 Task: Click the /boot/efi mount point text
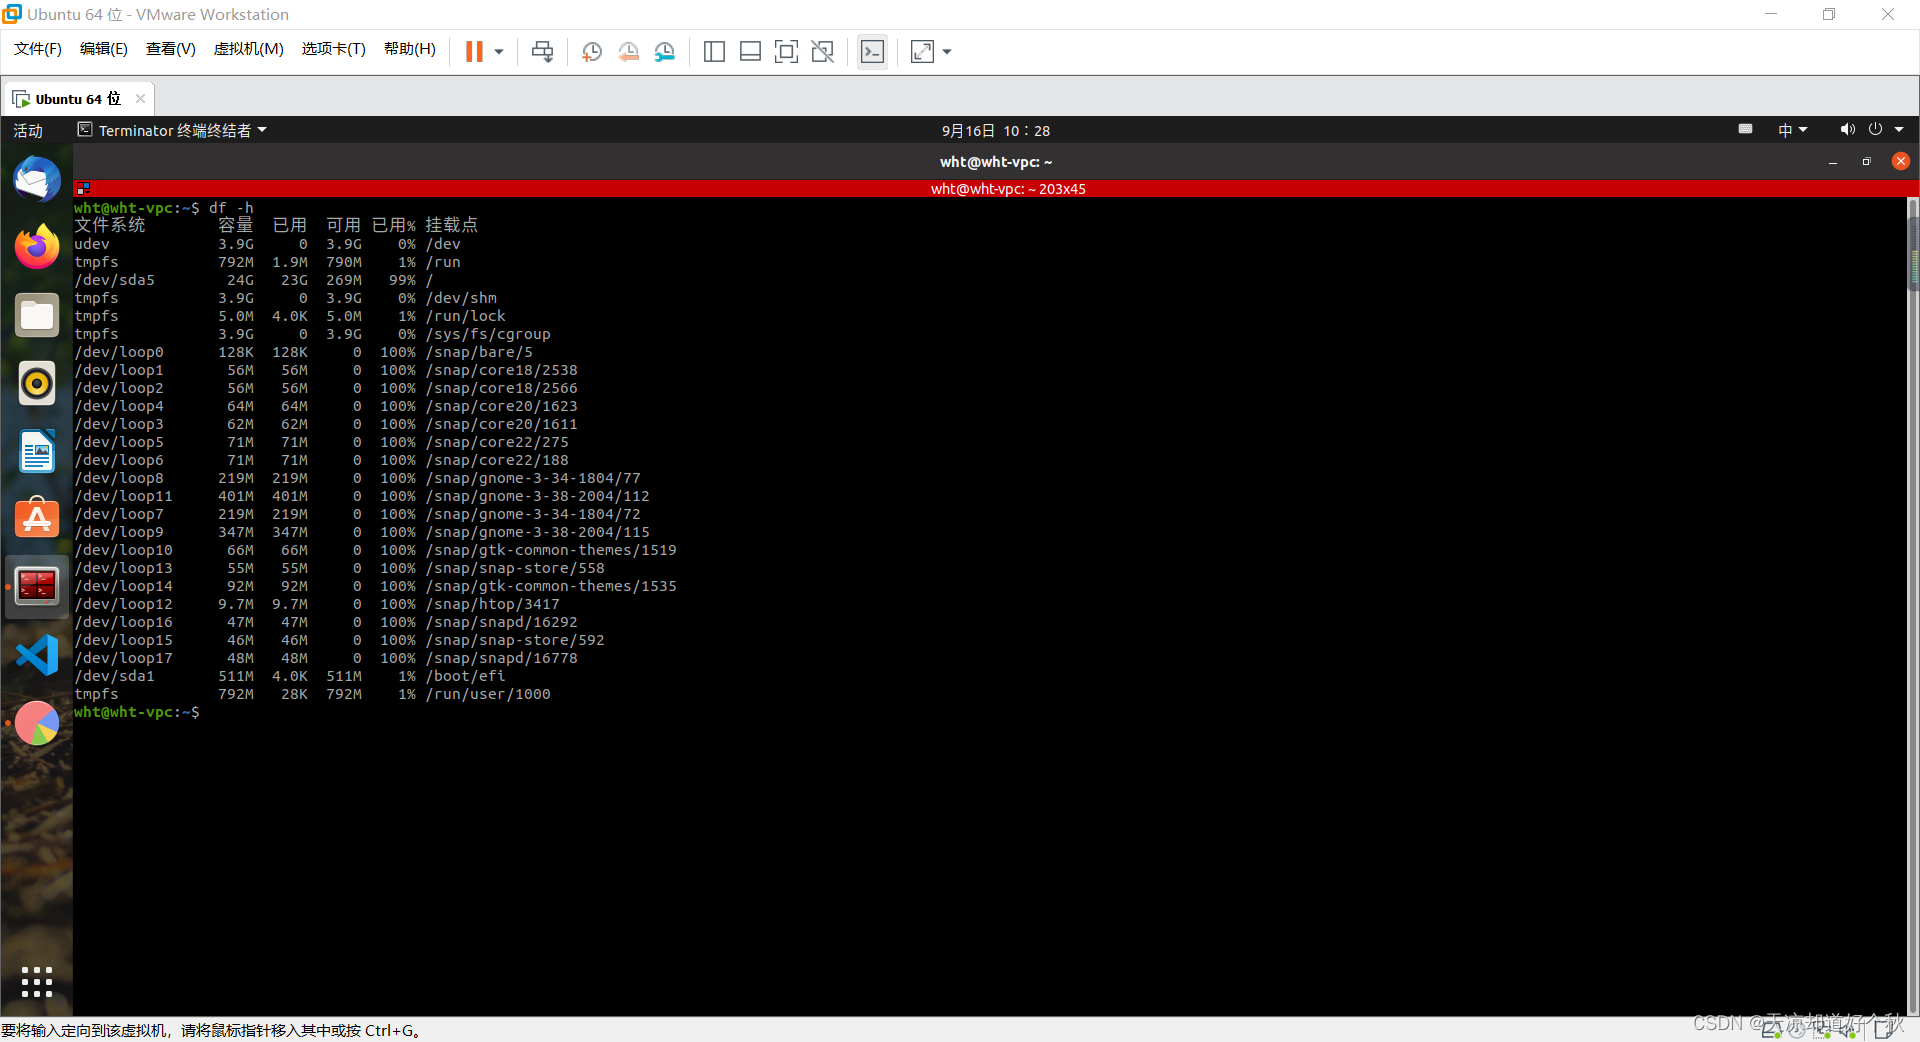[x=465, y=676]
